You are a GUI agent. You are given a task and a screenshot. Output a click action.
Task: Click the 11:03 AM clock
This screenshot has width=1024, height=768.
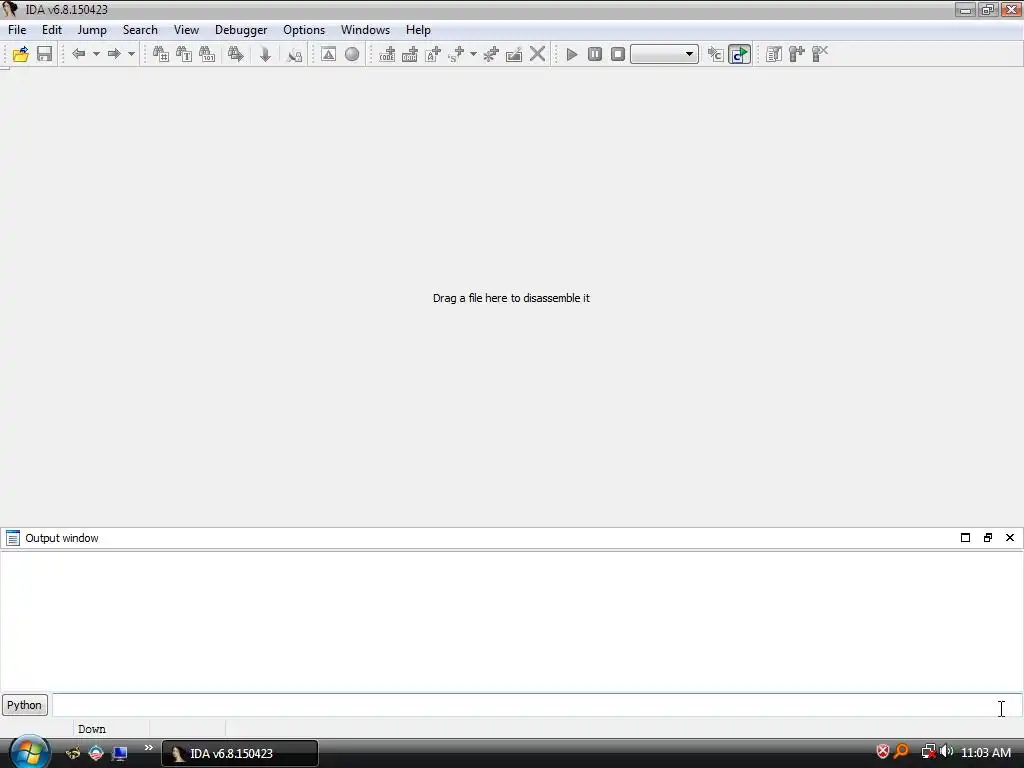point(986,752)
